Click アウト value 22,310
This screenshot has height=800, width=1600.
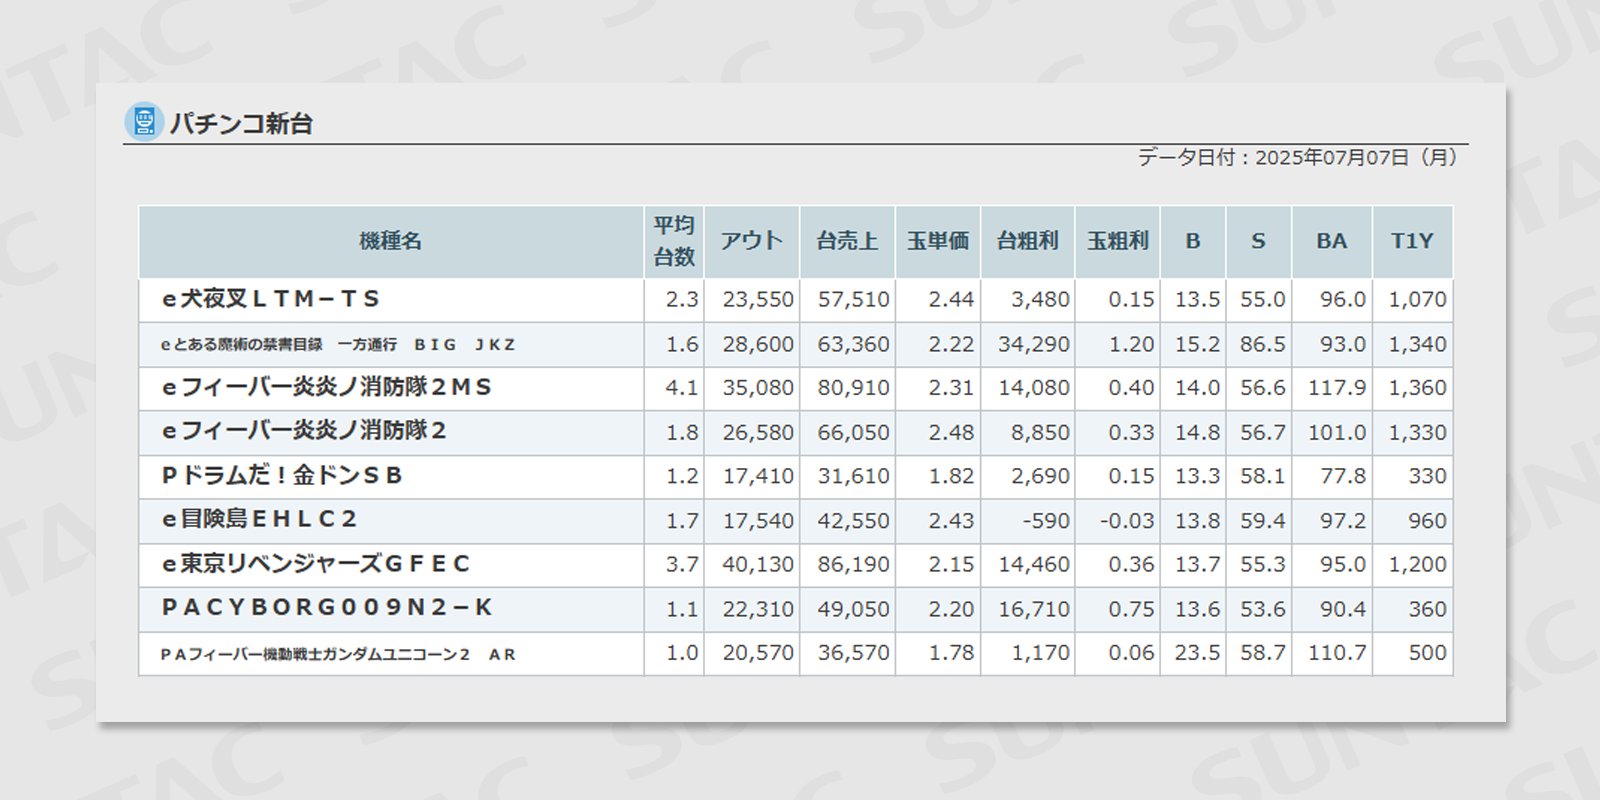(758, 609)
